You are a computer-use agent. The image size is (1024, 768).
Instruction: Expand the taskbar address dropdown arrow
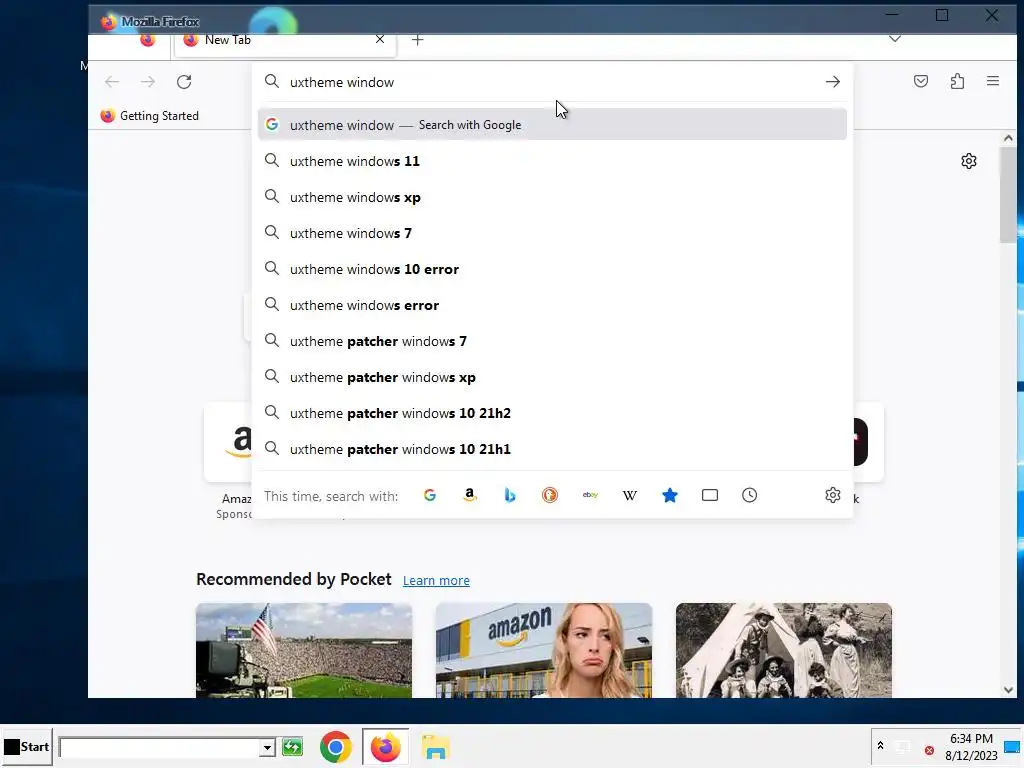pos(266,747)
